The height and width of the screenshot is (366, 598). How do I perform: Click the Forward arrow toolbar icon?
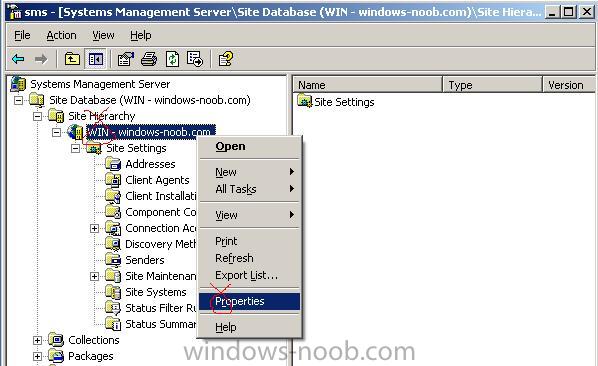pyautogui.click(x=41, y=59)
